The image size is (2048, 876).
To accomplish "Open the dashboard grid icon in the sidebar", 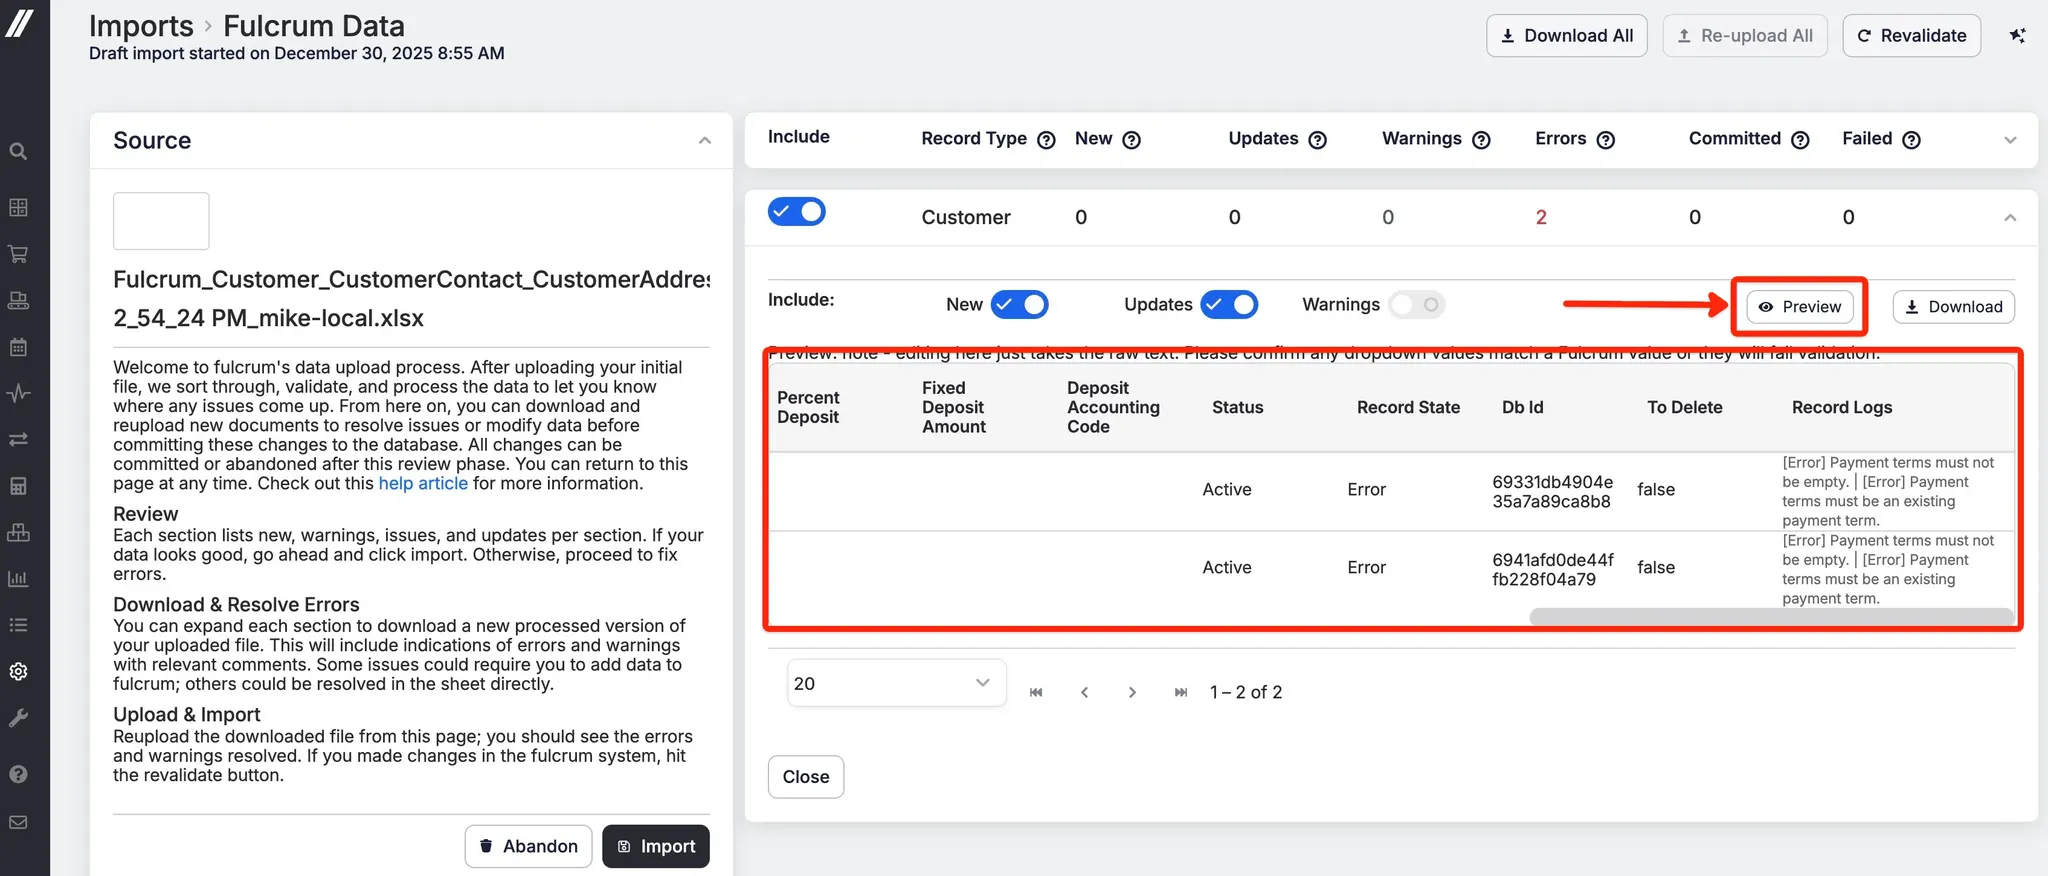I will point(18,207).
